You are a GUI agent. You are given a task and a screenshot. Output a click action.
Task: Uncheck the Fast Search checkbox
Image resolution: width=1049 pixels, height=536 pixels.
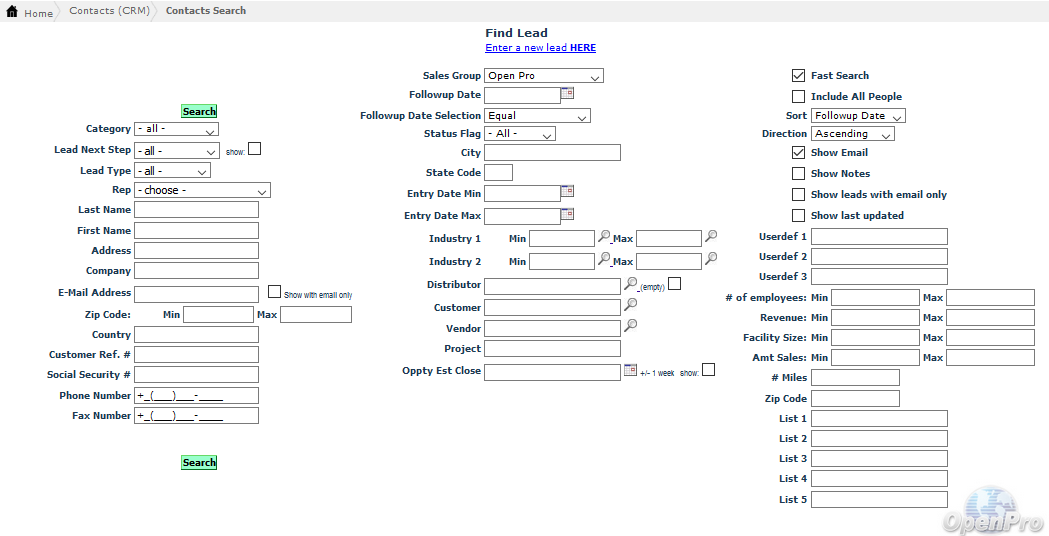(x=798, y=76)
